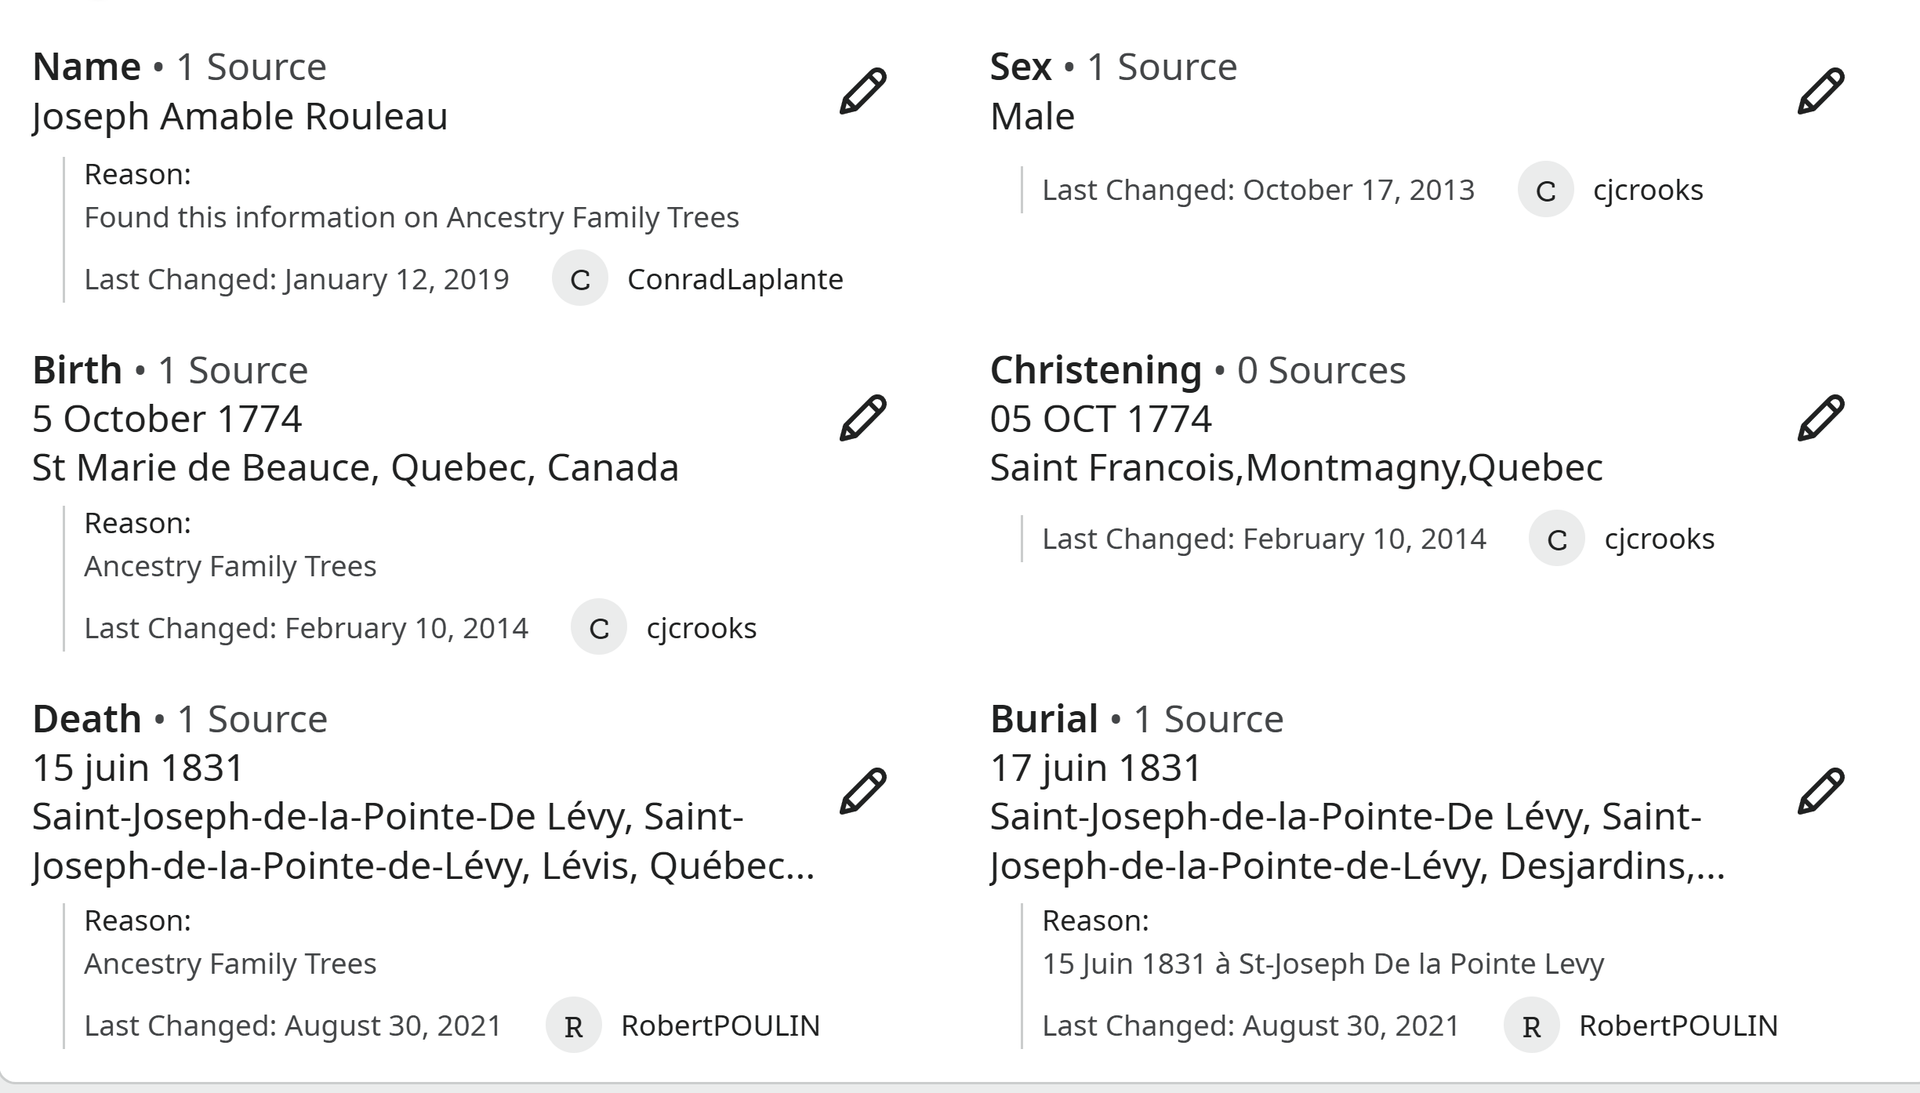The height and width of the screenshot is (1093, 1920).
Task: Expand truncated Burial place text
Action: 1358,841
